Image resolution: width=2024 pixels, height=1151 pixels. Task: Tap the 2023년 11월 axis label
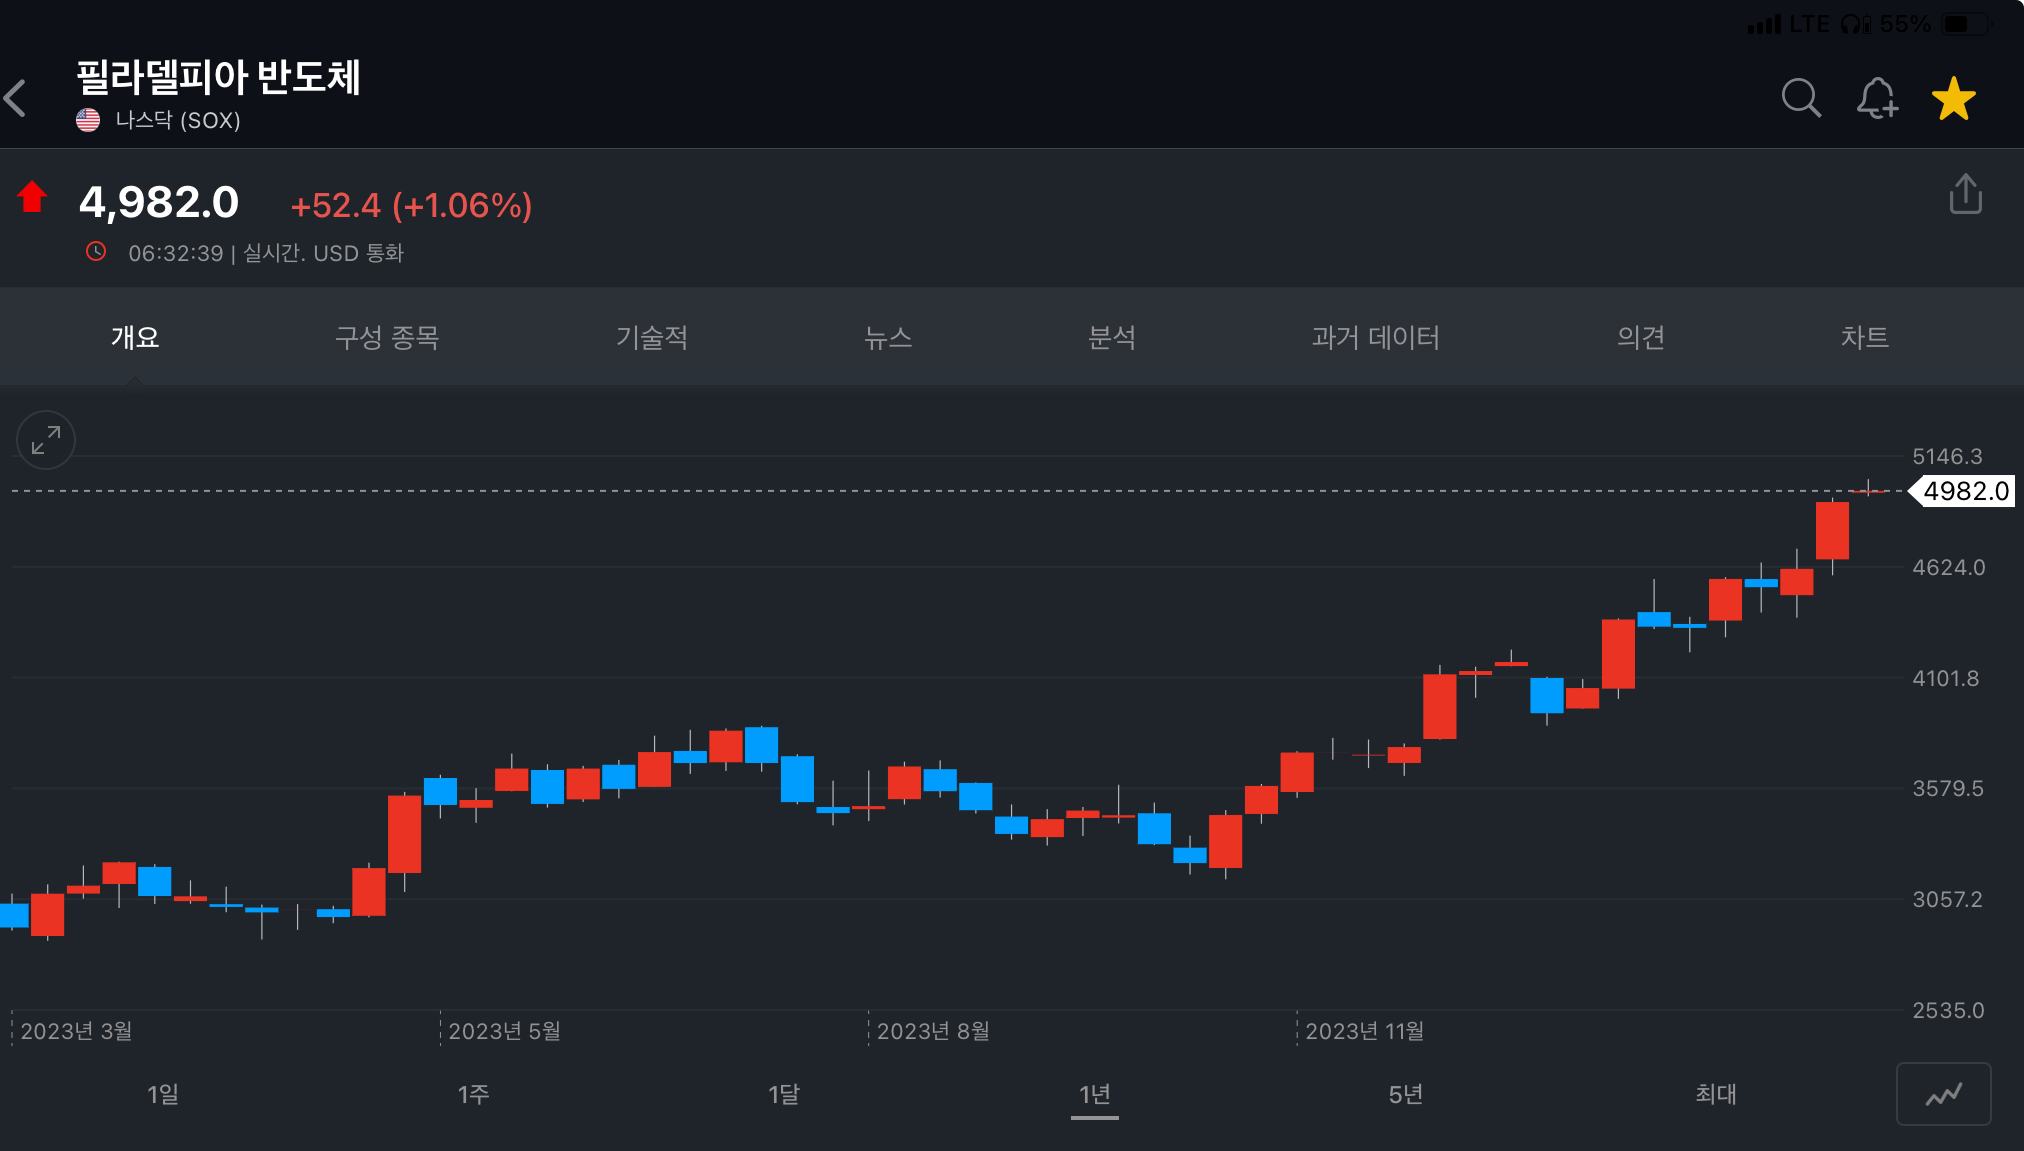click(1364, 1031)
